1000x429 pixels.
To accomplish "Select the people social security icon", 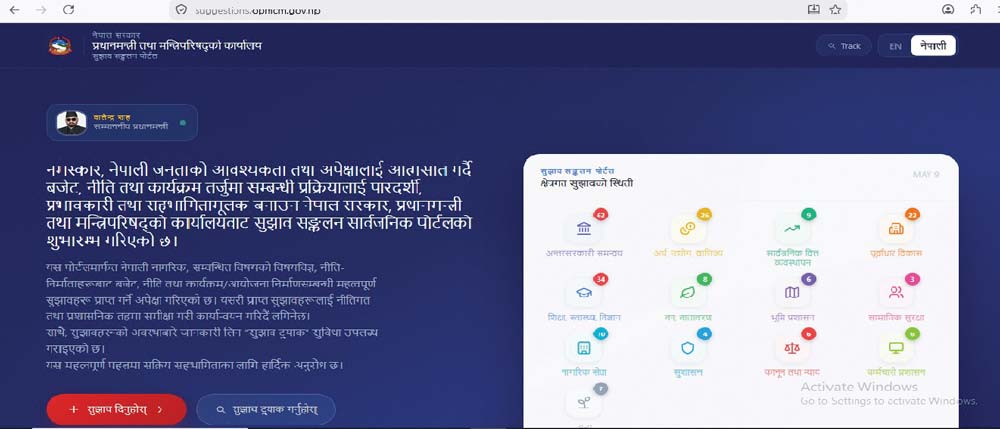I will coord(896,293).
